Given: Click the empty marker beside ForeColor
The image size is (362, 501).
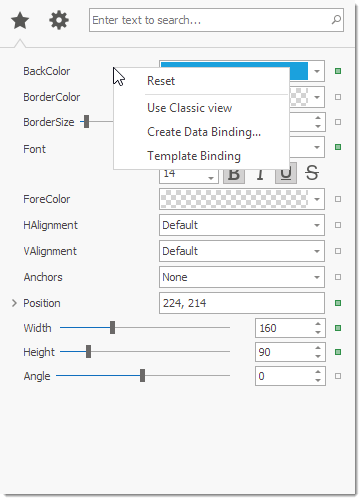Looking at the screenshot, I should click(x=338, y=199).
